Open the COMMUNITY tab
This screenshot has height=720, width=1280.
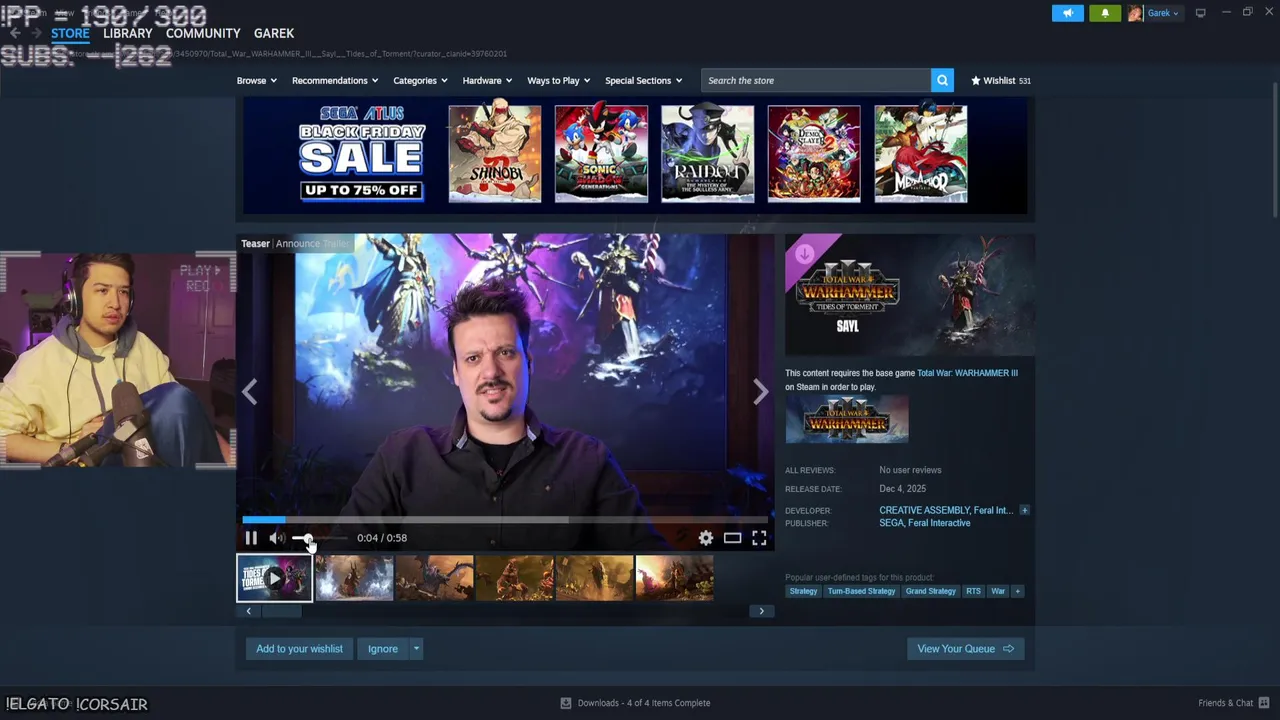click(x=203, y=33)
